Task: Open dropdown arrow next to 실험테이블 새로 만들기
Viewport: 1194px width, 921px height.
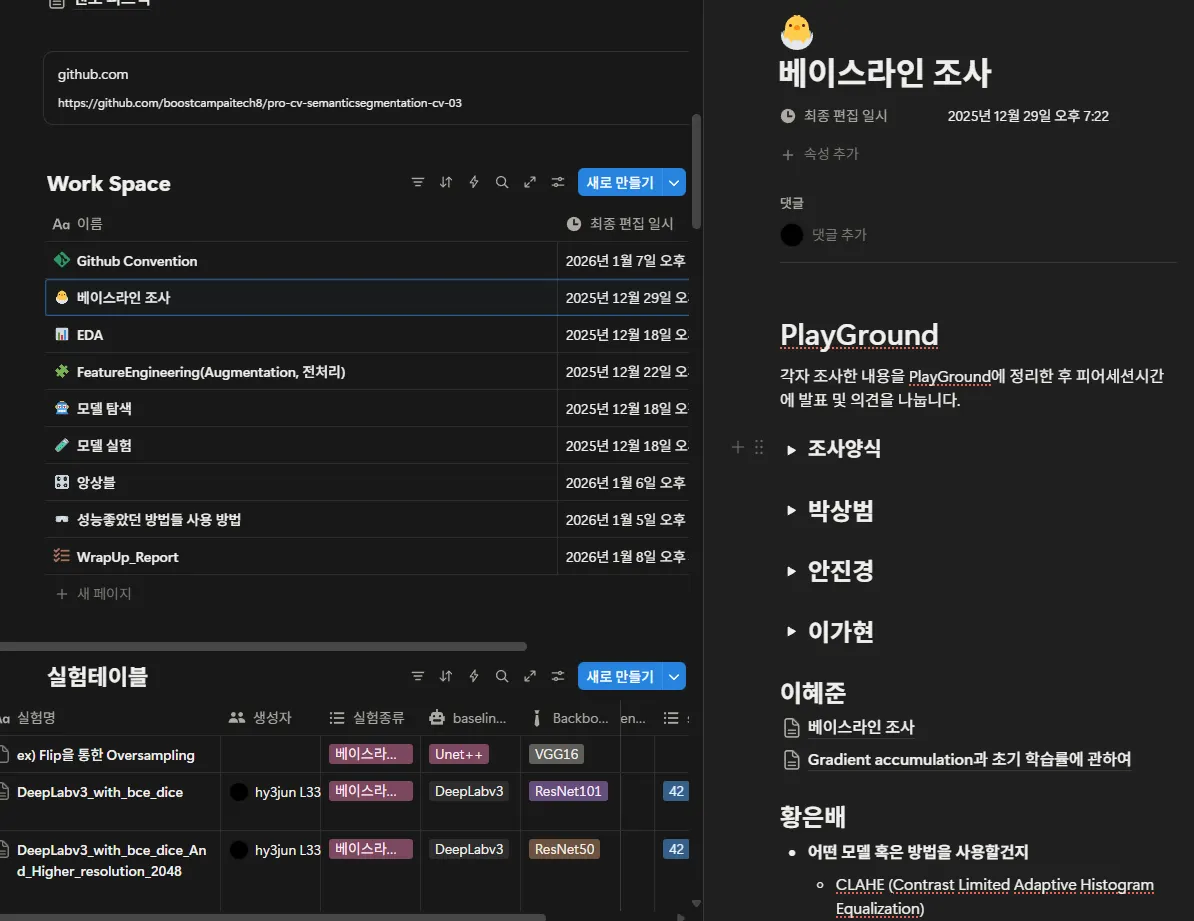Action: [674, 676]
